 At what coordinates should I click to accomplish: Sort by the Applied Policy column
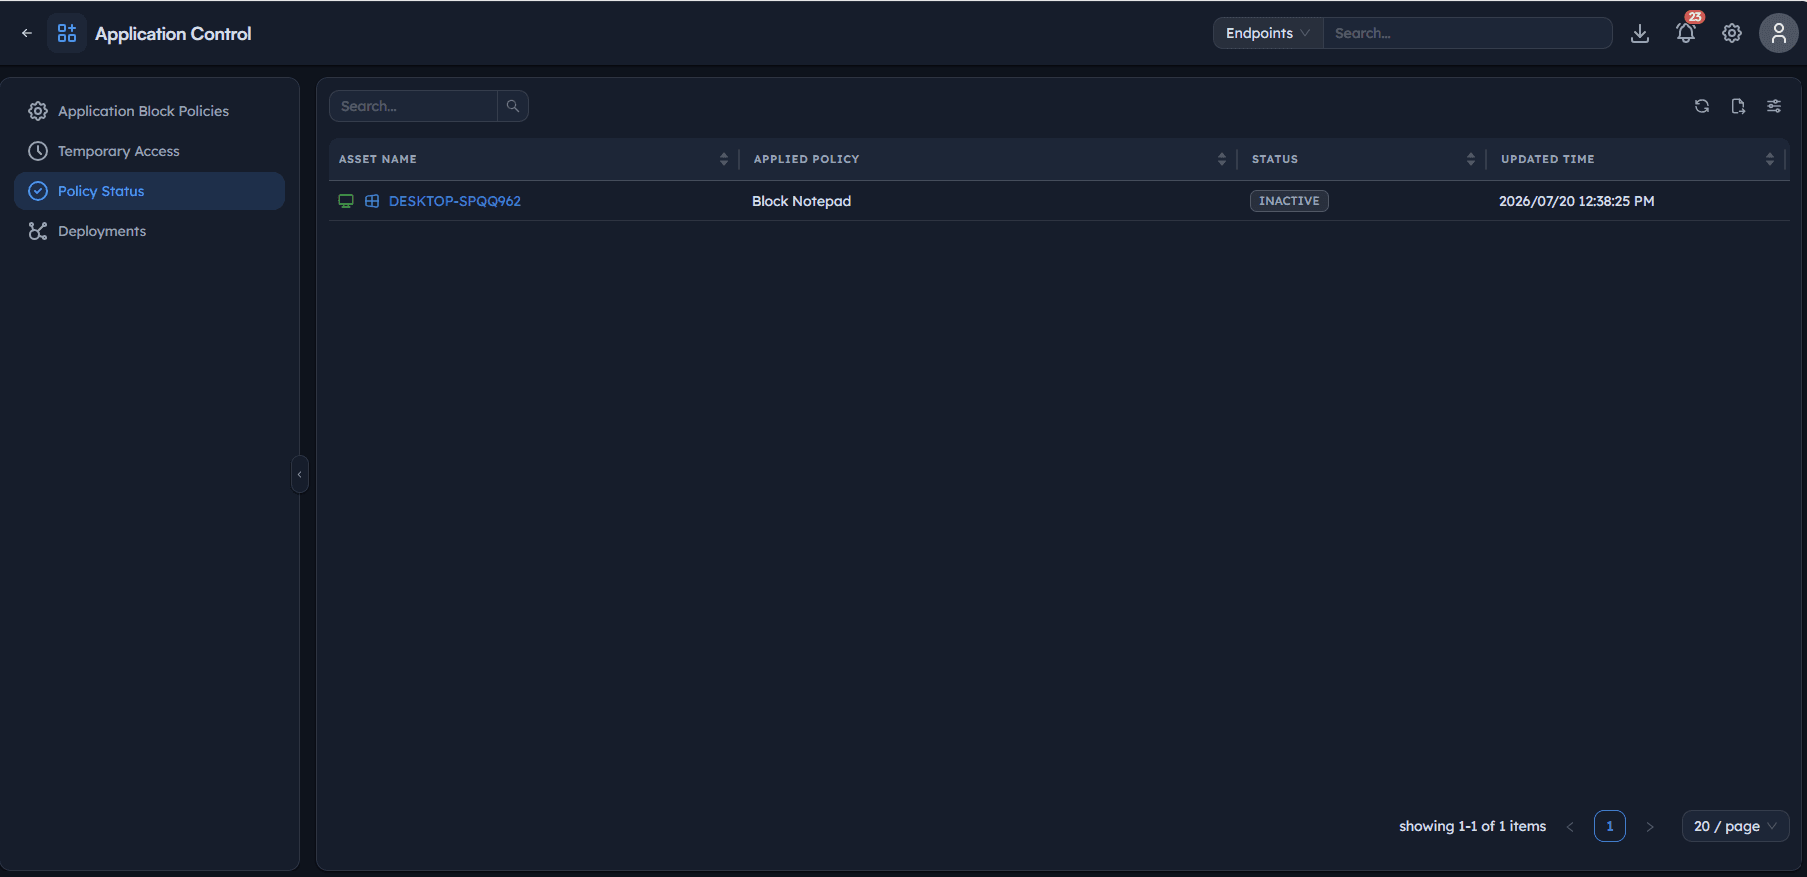[x=1222, y=159]
